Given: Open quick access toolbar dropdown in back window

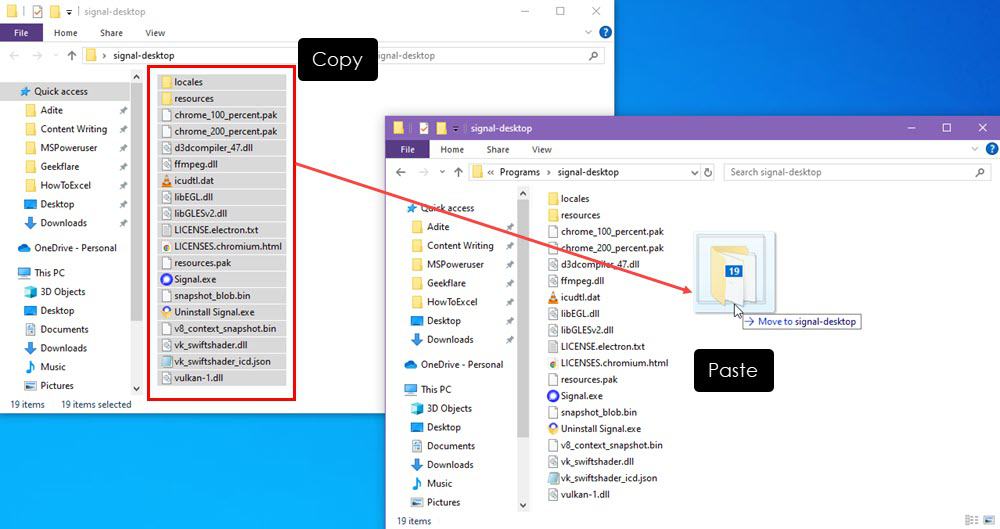Looking at the screenshot, I should (x=69, y=12).
